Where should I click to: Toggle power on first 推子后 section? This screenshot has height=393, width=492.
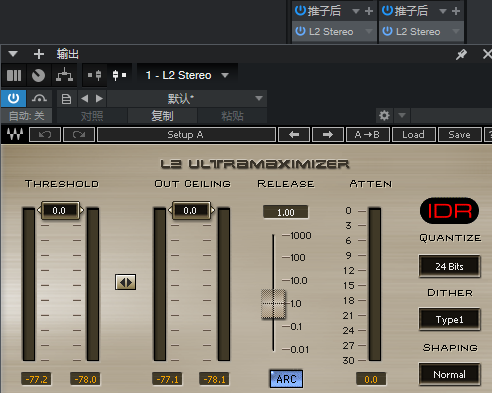300,11
